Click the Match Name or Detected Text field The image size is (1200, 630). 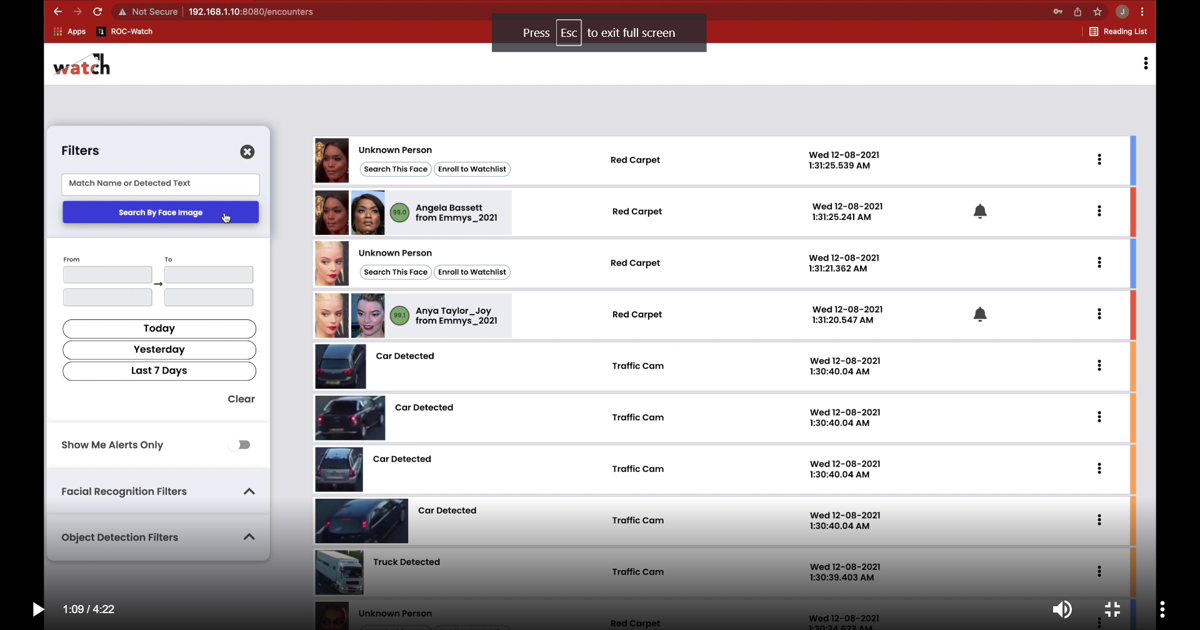[x=160, y=184]
